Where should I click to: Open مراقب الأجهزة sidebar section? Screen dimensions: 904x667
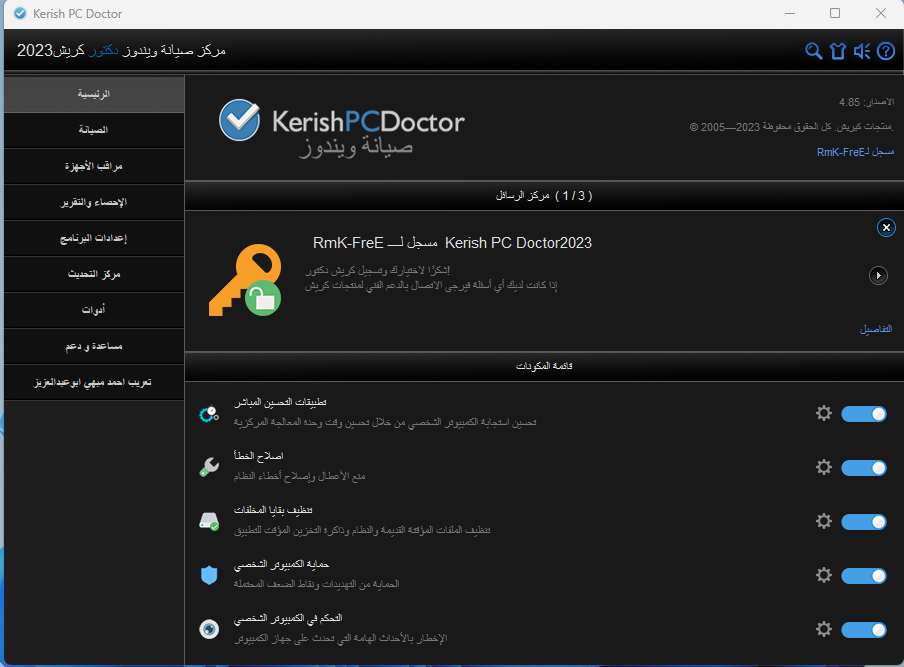click(x=94, y=166)
